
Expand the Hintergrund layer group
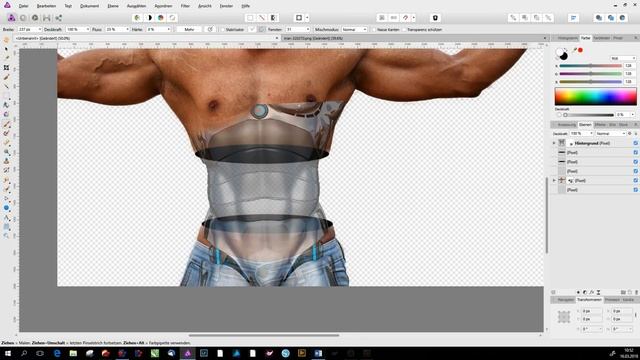pyautogui.click(x=554, y=143)
